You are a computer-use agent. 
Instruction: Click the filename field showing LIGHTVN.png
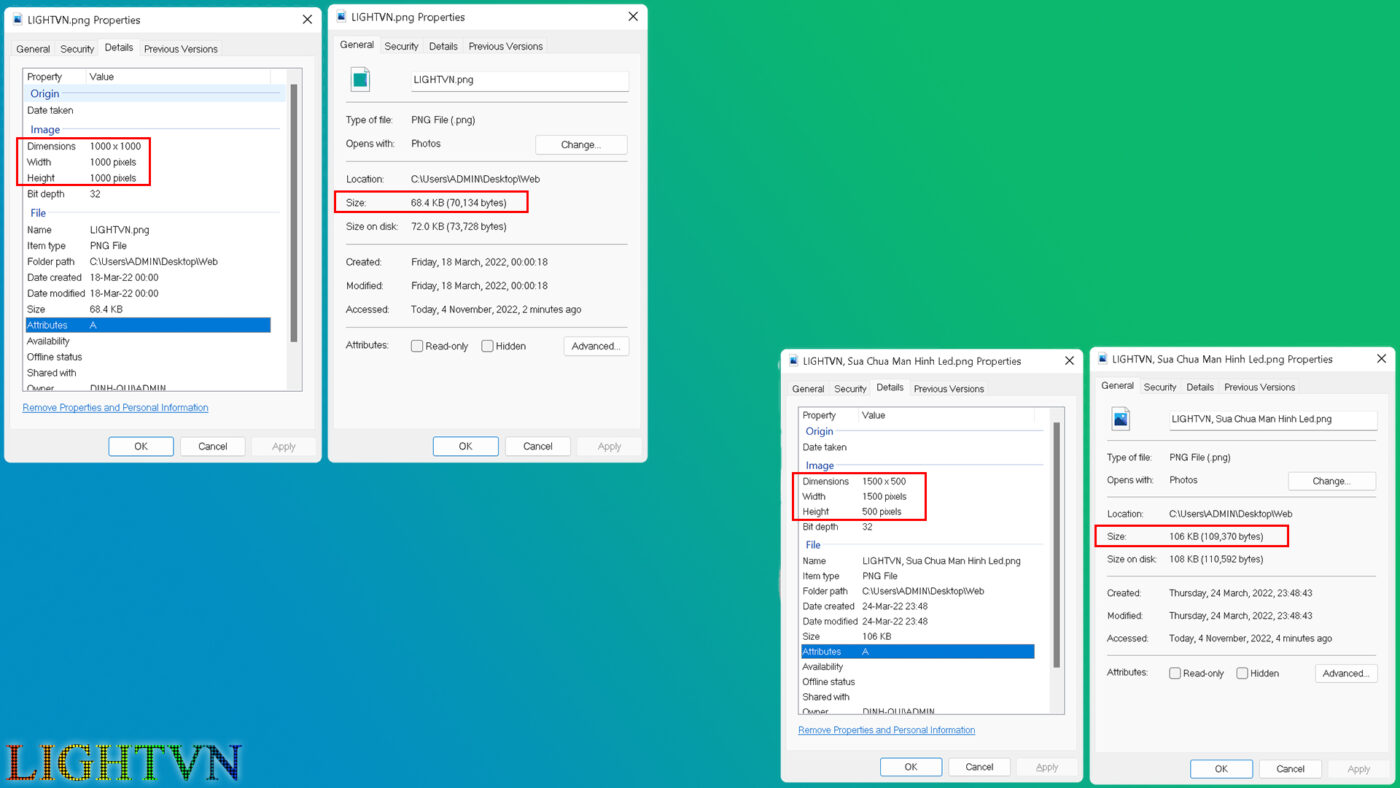[519, 80]
